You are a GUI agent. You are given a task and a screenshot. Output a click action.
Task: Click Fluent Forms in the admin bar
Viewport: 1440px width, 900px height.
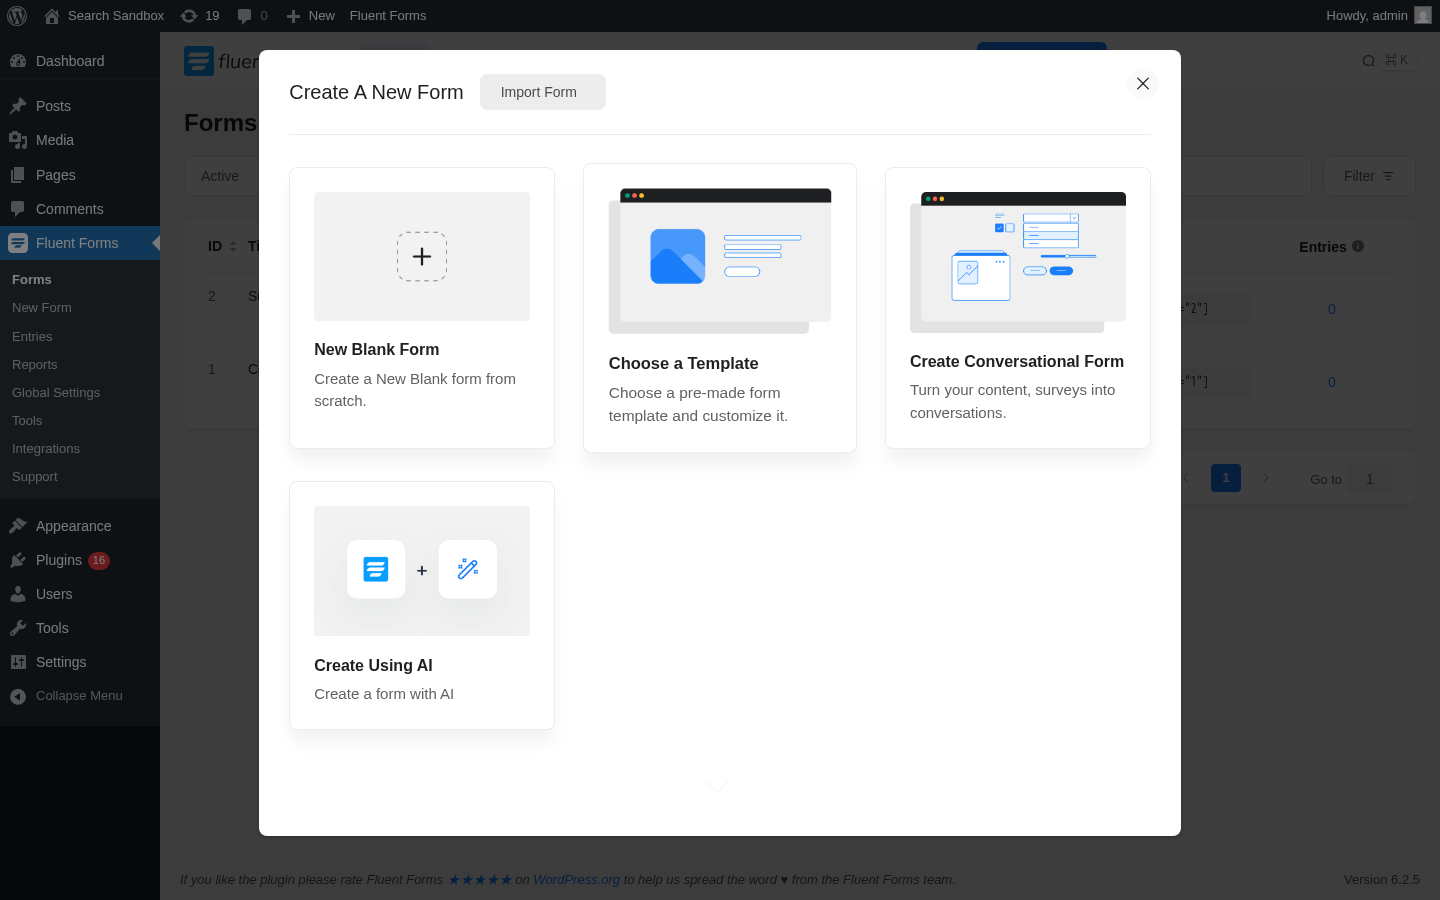click(388, 16)
